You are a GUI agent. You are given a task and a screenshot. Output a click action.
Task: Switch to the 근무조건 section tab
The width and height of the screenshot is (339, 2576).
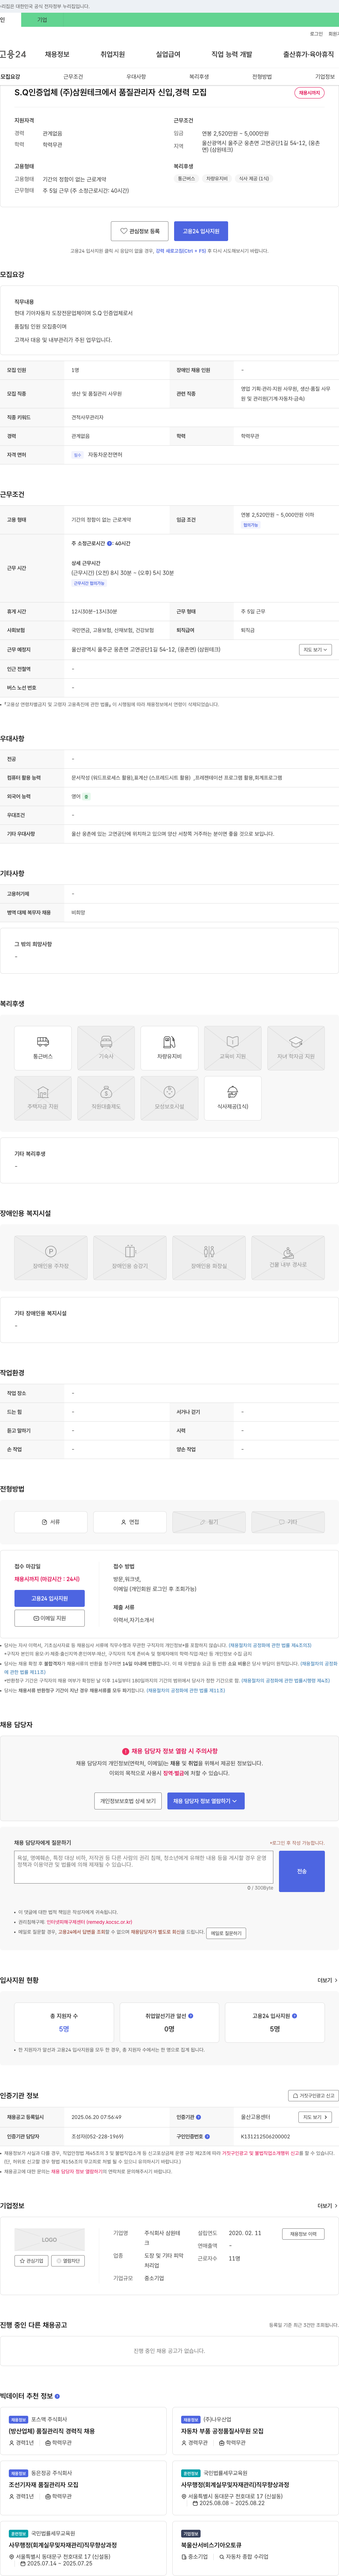[x=73, y=77]
